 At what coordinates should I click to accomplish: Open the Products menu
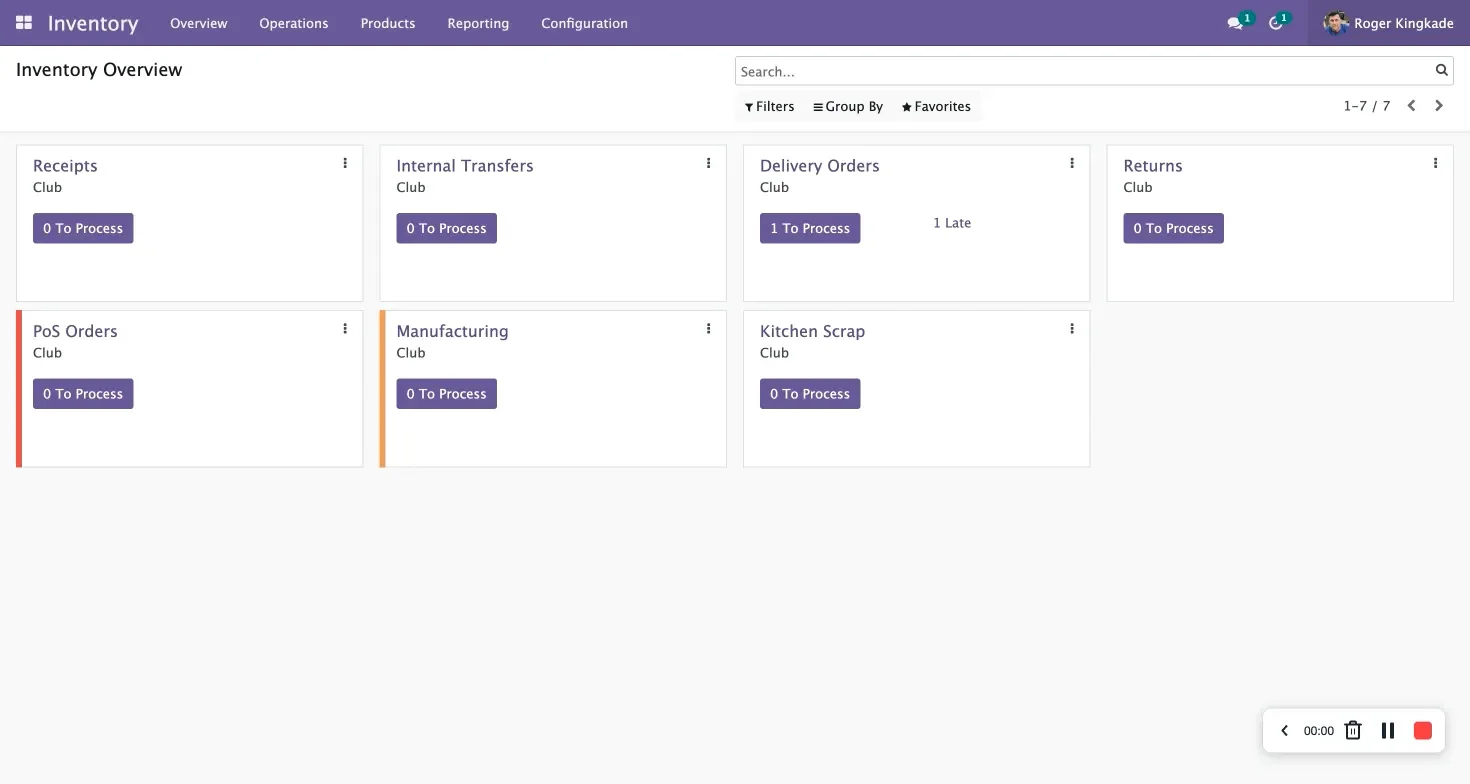tap(388, 23)
